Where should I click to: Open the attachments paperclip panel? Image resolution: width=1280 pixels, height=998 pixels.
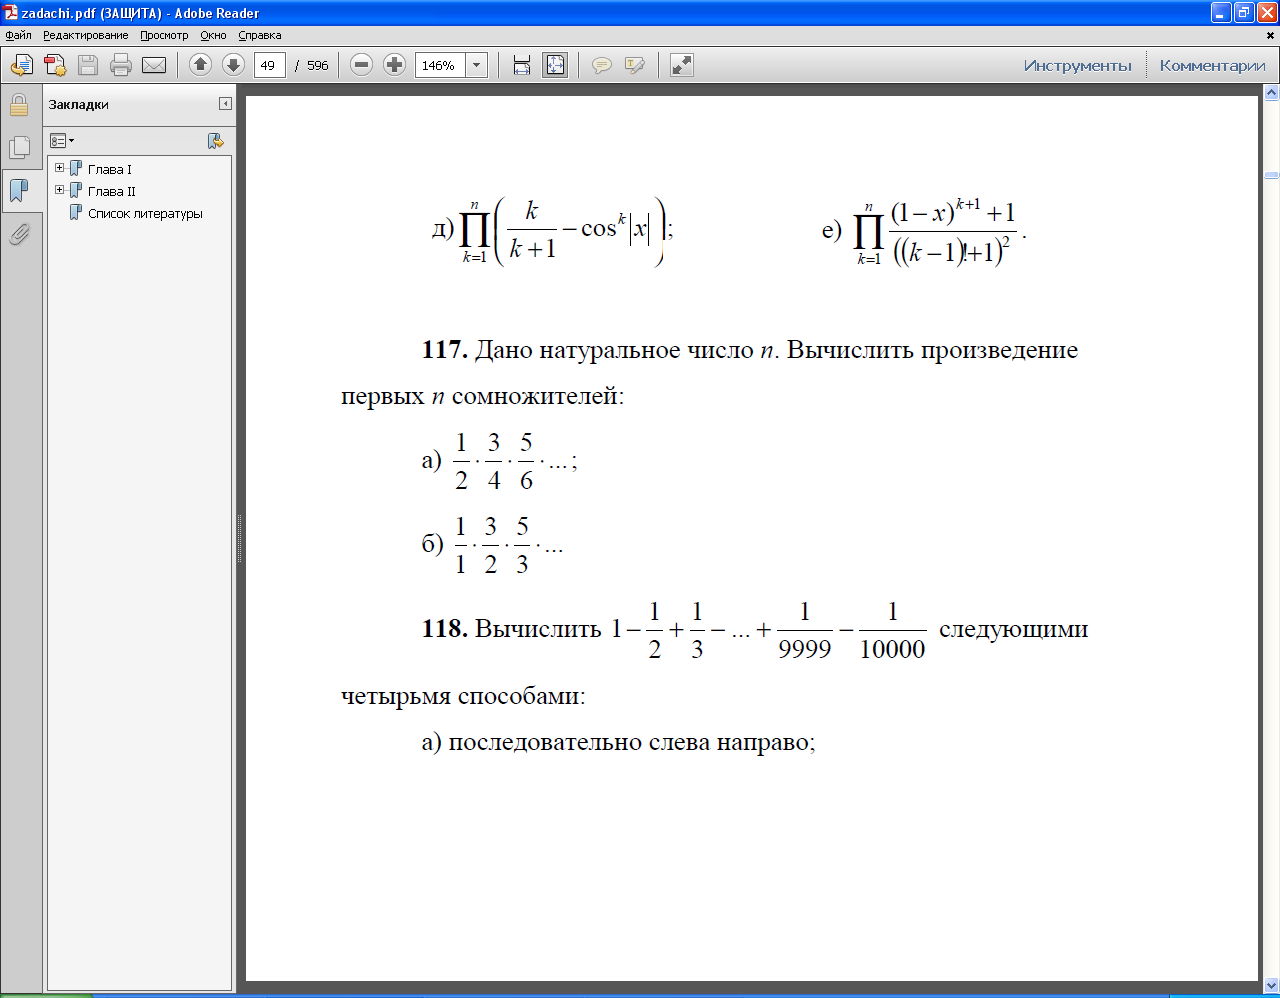coord(19,234)
